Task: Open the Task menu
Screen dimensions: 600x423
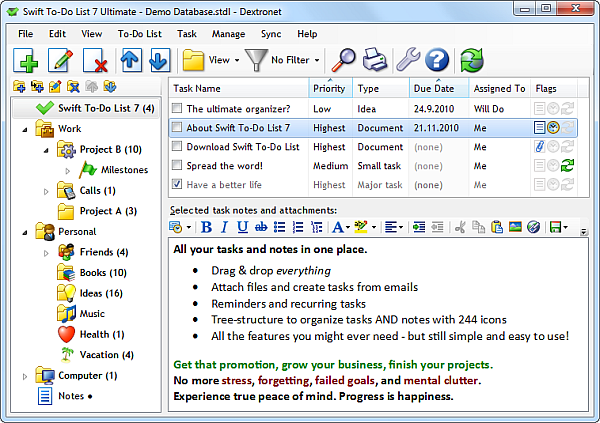Action: click(187, 34)
